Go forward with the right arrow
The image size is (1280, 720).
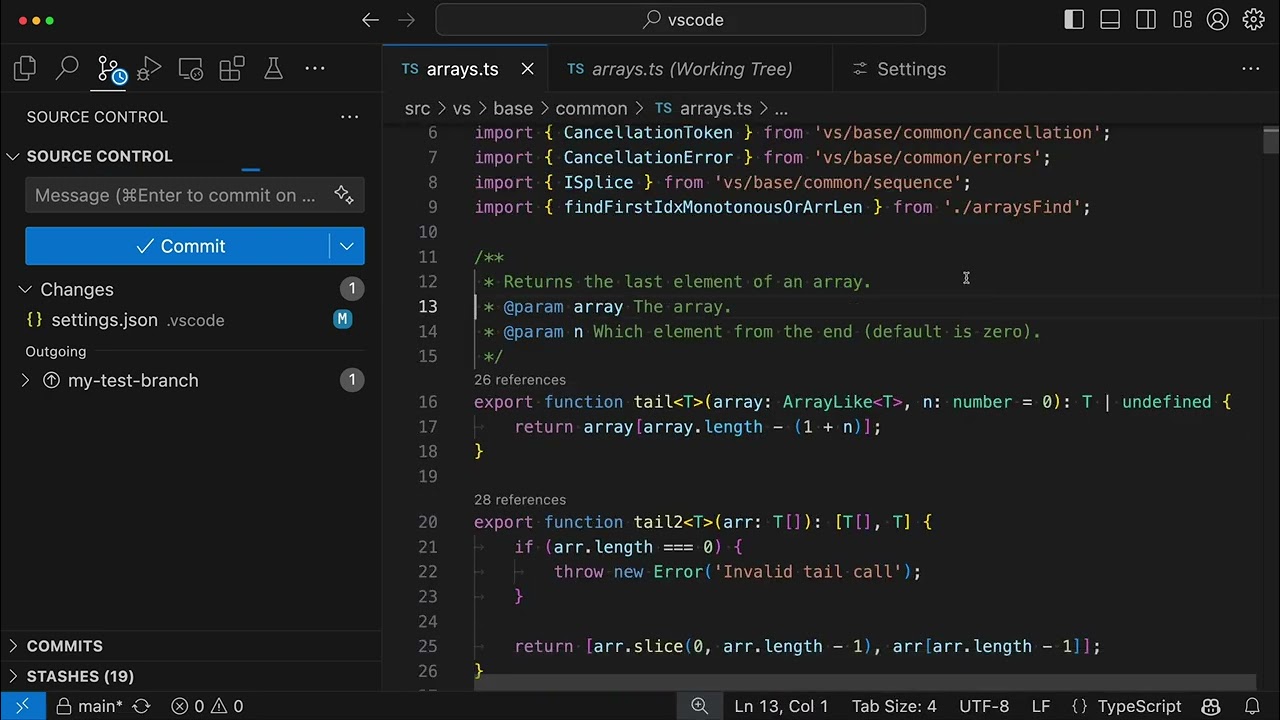406,20
